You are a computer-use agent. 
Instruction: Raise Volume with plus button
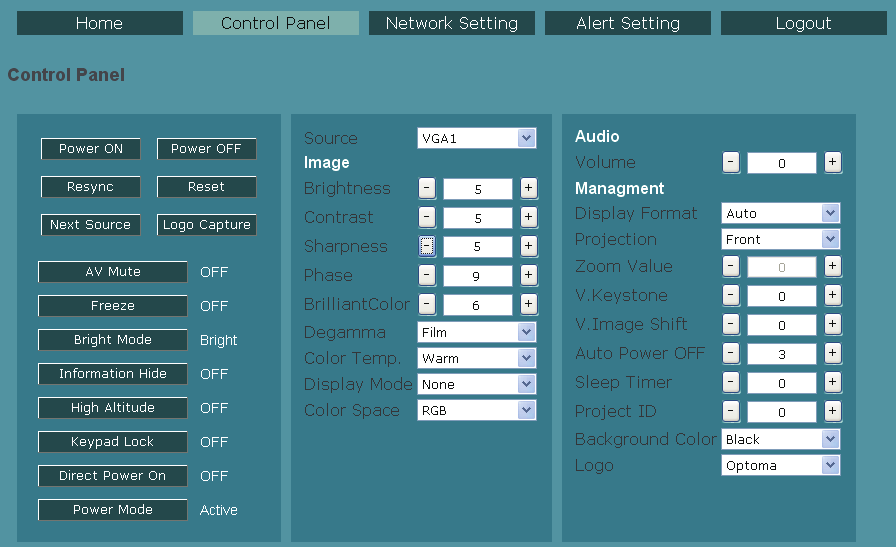click(x=833, y=162)
